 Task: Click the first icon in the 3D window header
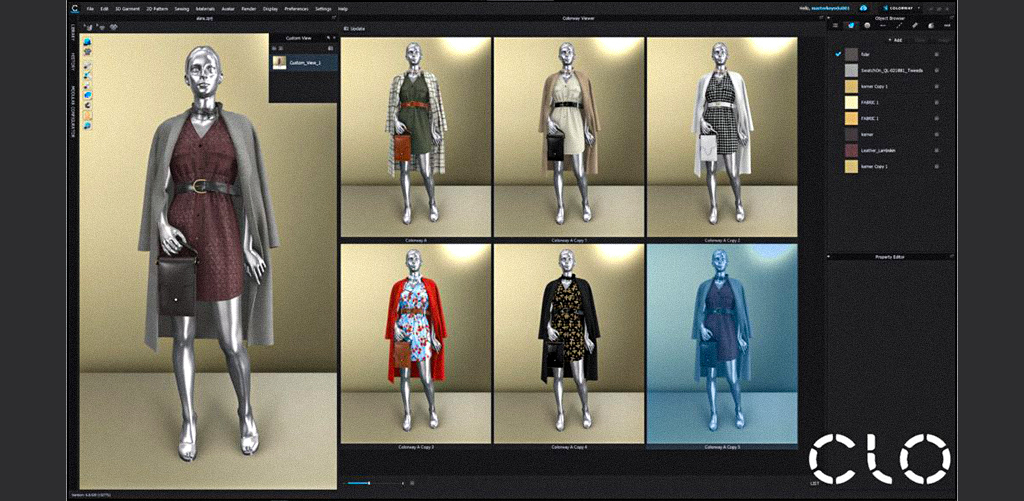(x=87, y=27)
